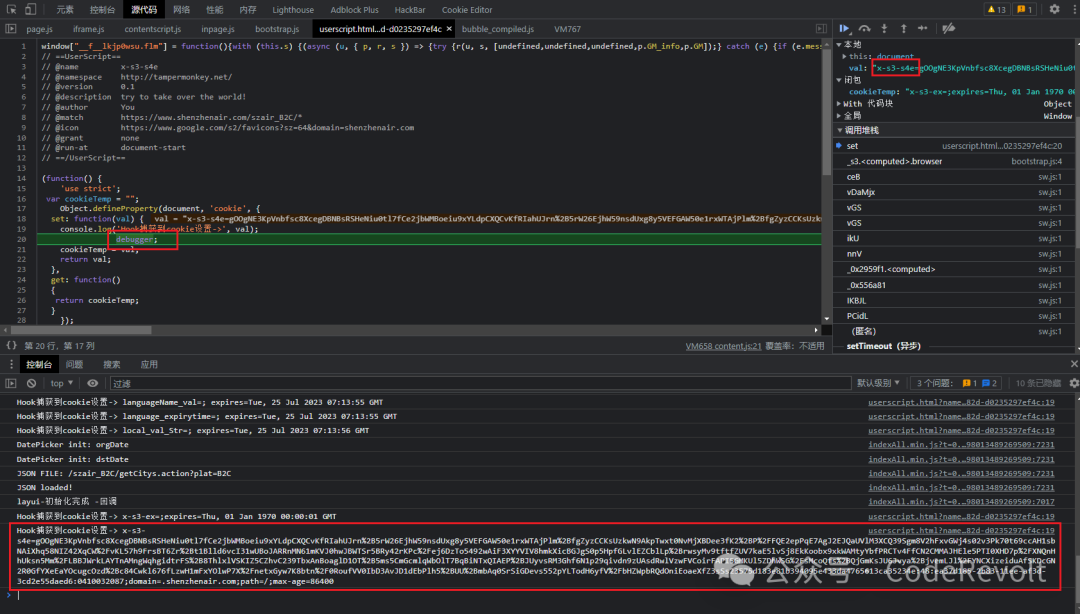Click line number 20 in gutter
Image resolution: width=1080 pixels, height=614 pixels.
(x=21, y=239)
